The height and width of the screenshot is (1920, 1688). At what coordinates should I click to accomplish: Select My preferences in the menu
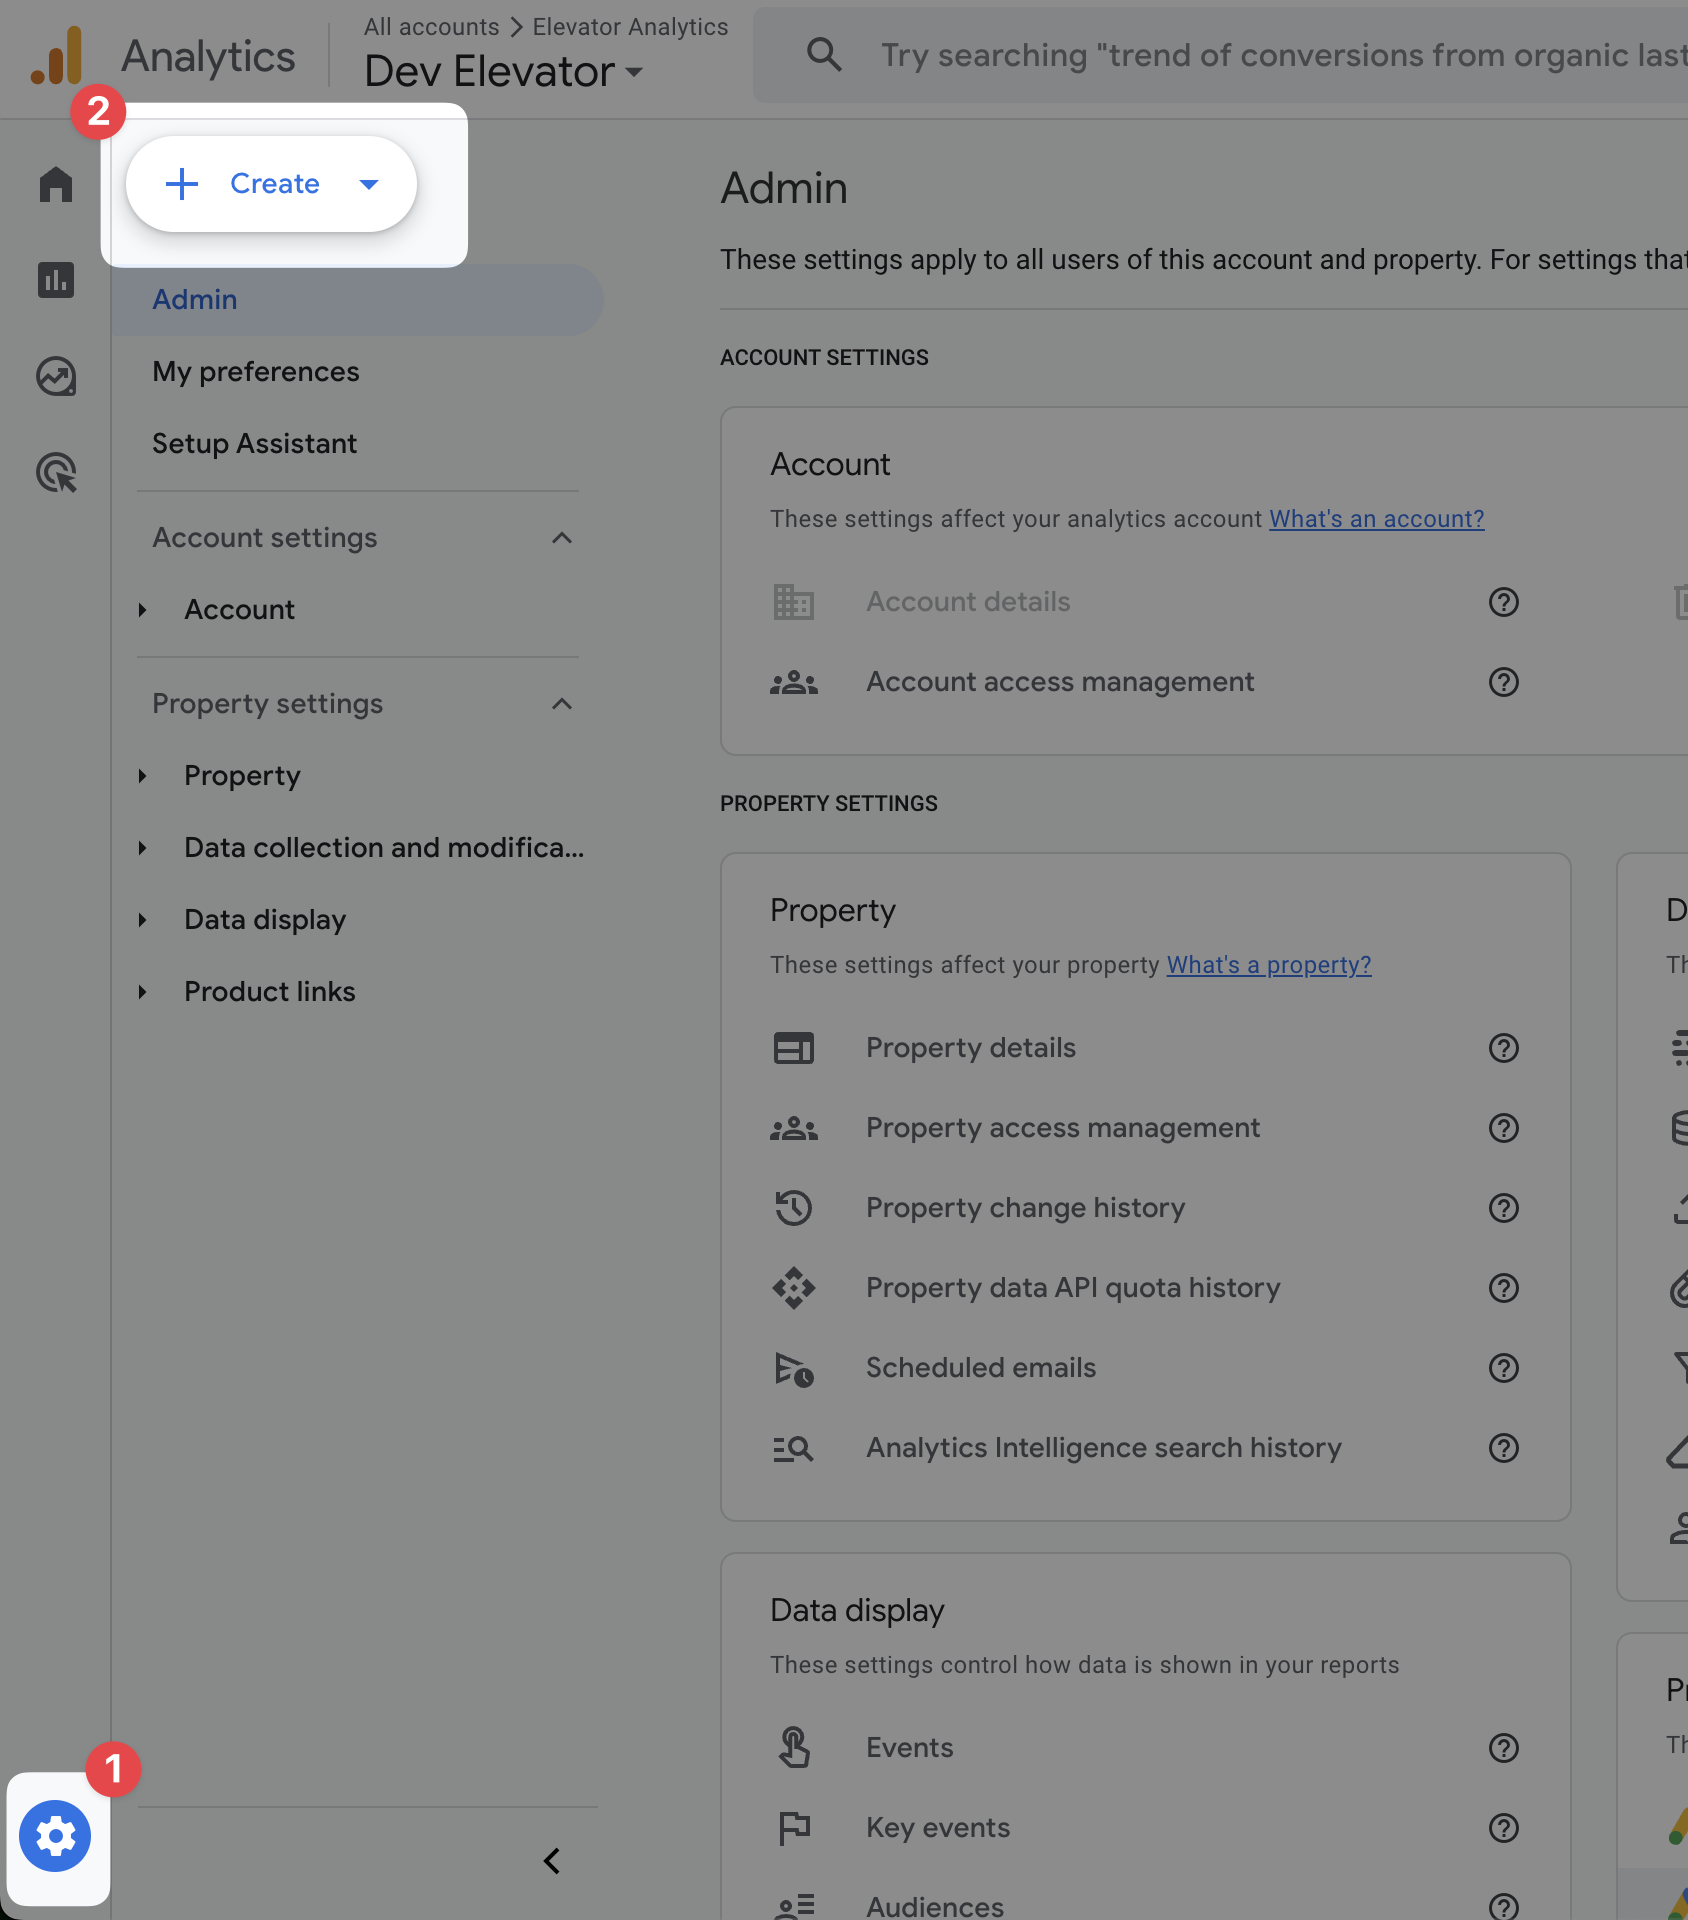coord(256,372)
